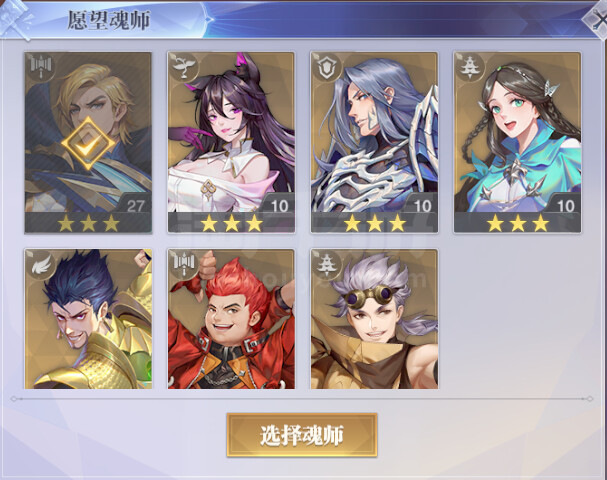Select the goggles-wearing lavender-haired soul master card
Viewport: 607px width, 480px height.
374,319
